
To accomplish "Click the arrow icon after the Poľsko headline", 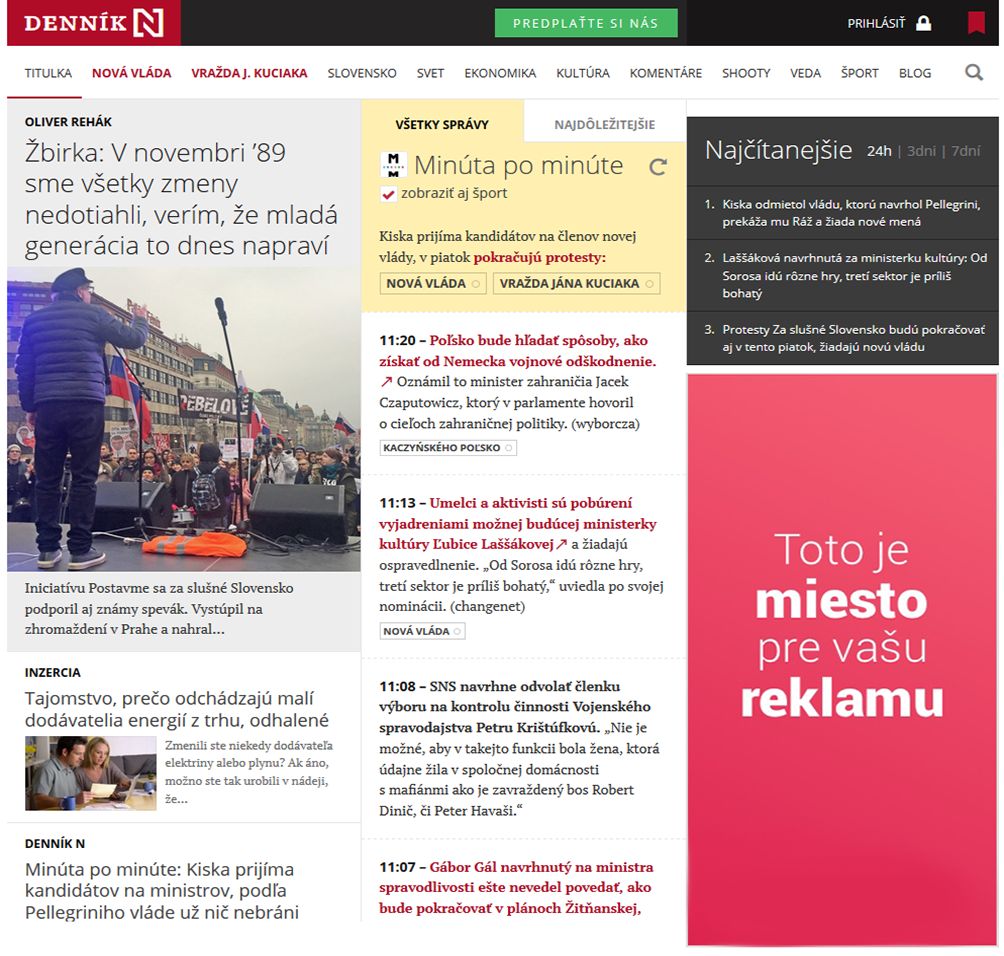I will 385,382.
